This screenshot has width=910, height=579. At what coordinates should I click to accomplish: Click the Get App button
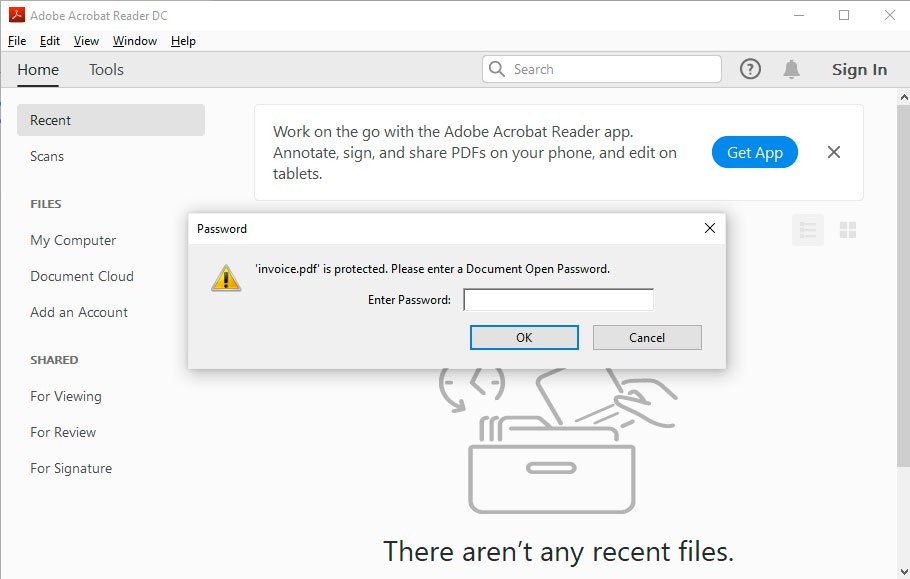[754, 152]
